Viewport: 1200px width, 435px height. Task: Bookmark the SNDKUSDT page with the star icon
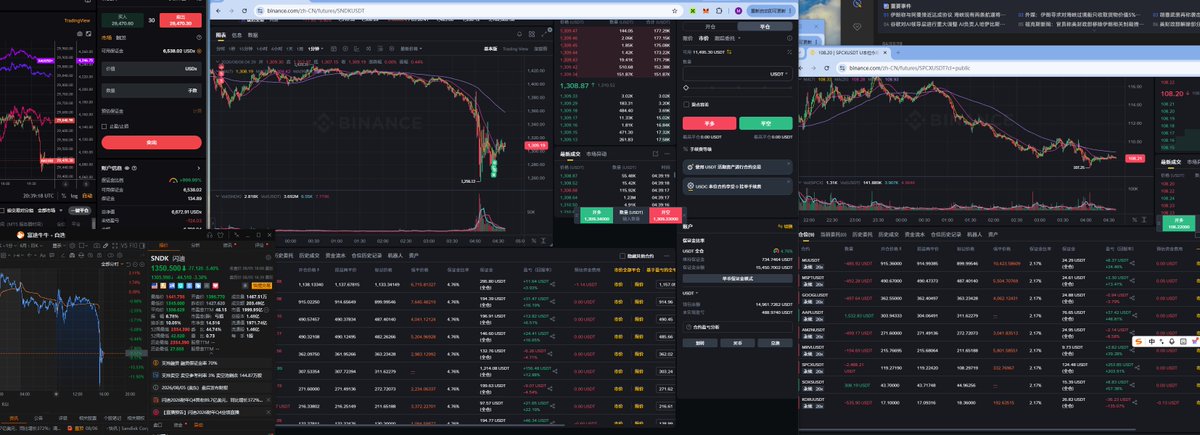click(x=675, y=10)
